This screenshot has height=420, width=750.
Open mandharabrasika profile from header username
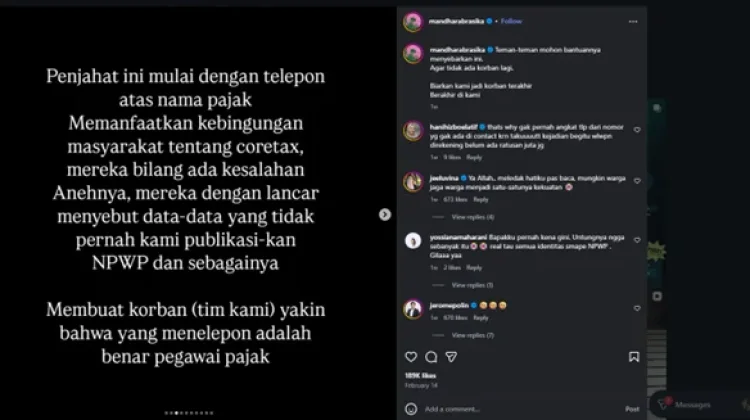coord(456,21)
